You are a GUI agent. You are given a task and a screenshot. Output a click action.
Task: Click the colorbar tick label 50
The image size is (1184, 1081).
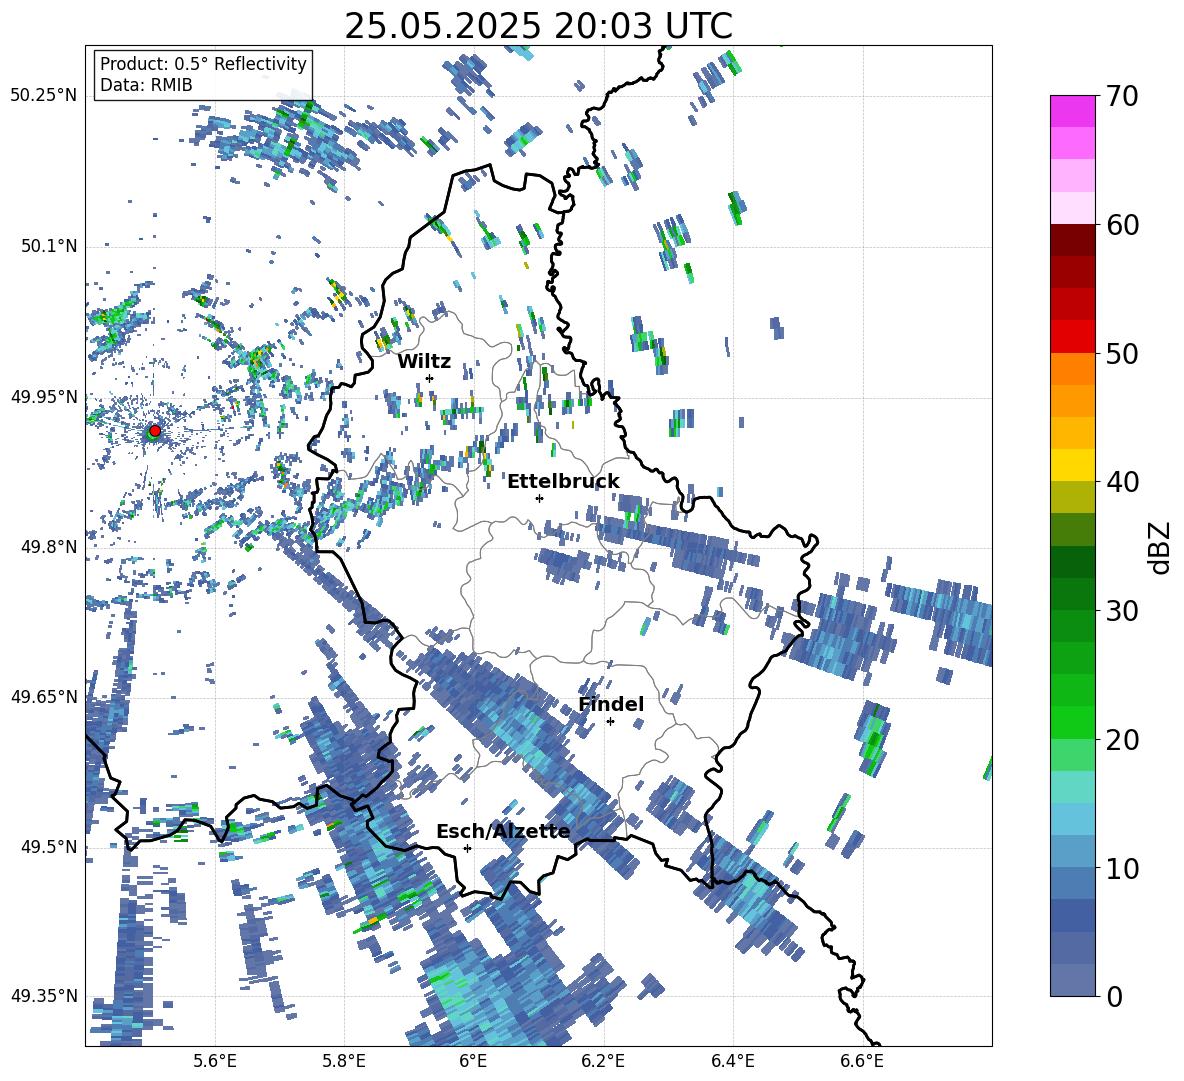[x=1122, y=353]
